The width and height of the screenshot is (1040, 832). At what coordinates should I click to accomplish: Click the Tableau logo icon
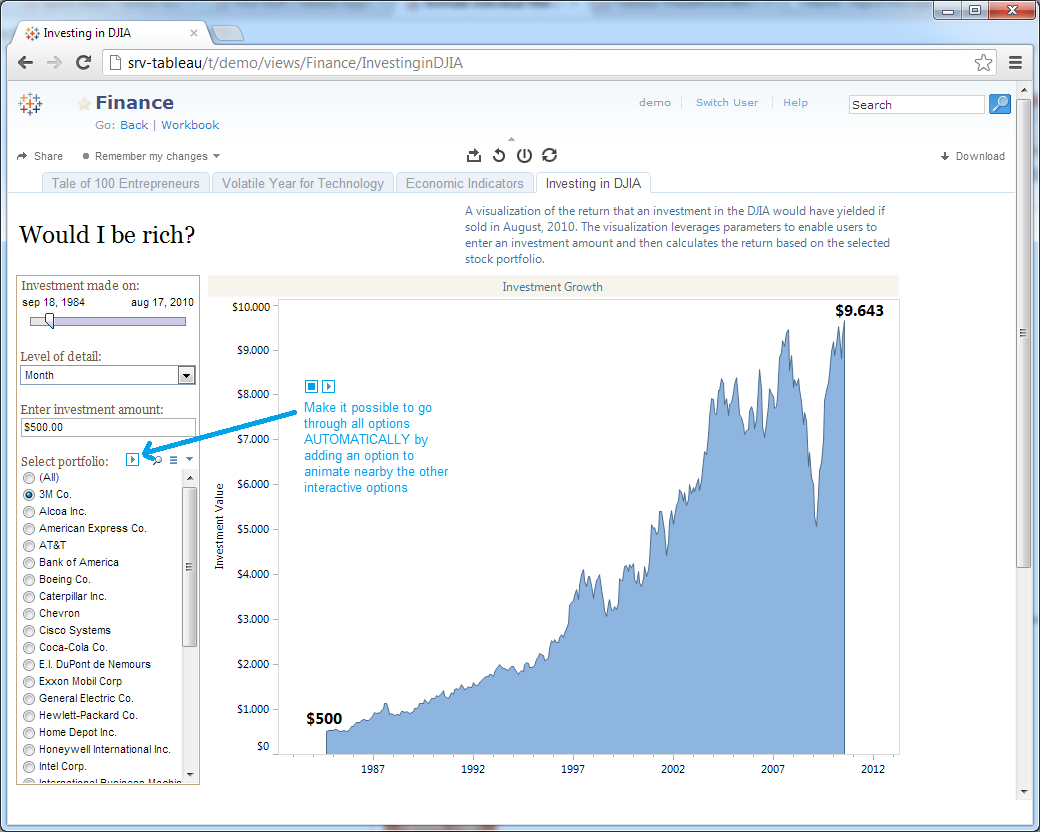(31, 103)
